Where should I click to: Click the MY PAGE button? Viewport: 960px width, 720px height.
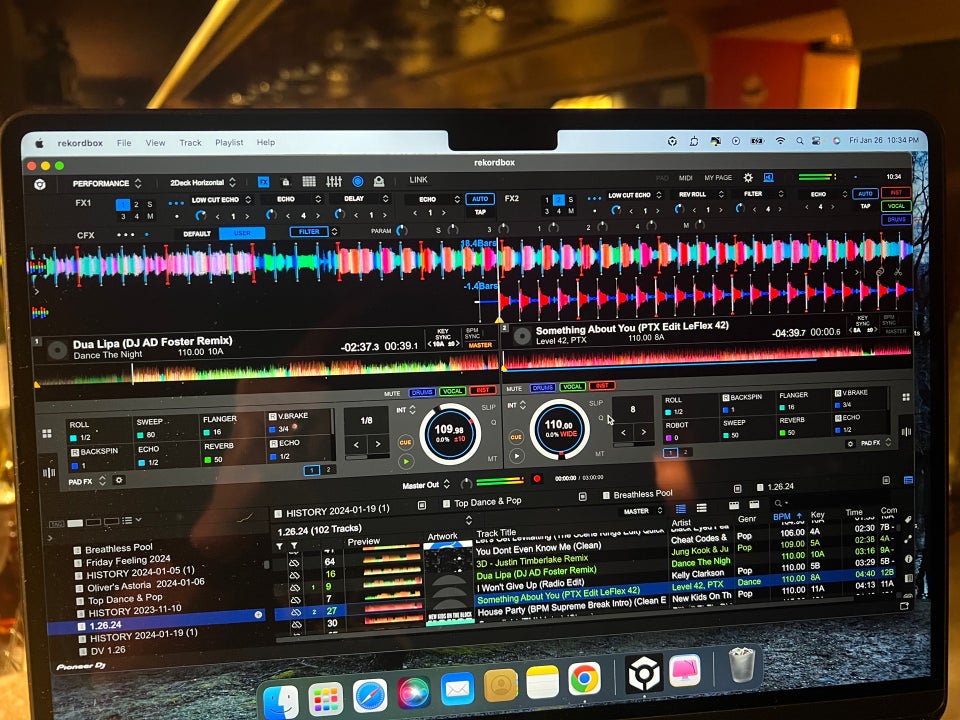coord(718,178)
